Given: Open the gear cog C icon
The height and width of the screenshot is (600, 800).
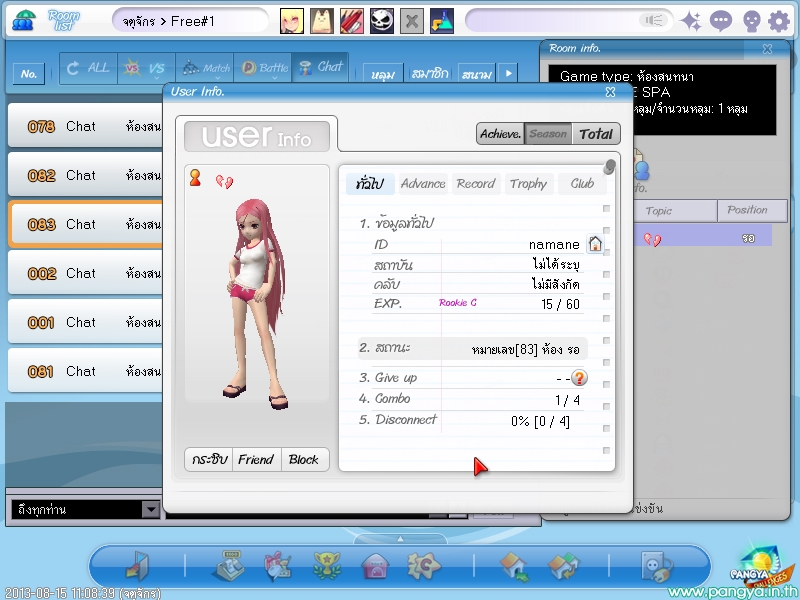Looking at the screenshot, I should (424, 566).
